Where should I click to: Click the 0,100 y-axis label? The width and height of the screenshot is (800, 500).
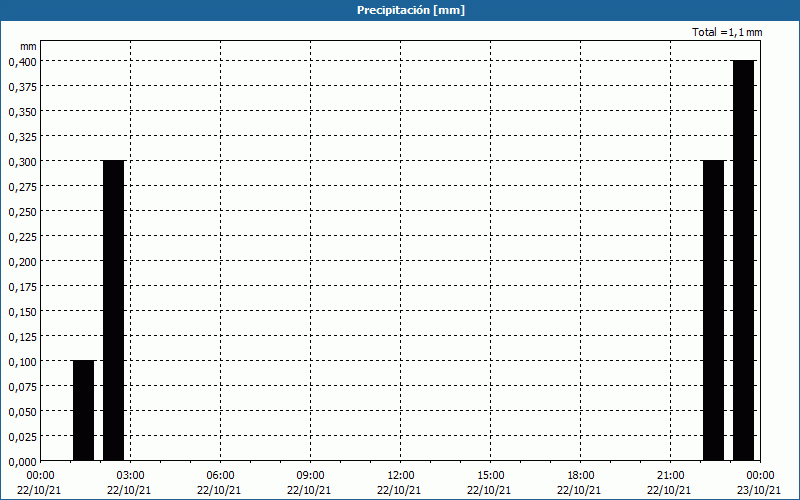pyautogui.click(x=22, y=362)
